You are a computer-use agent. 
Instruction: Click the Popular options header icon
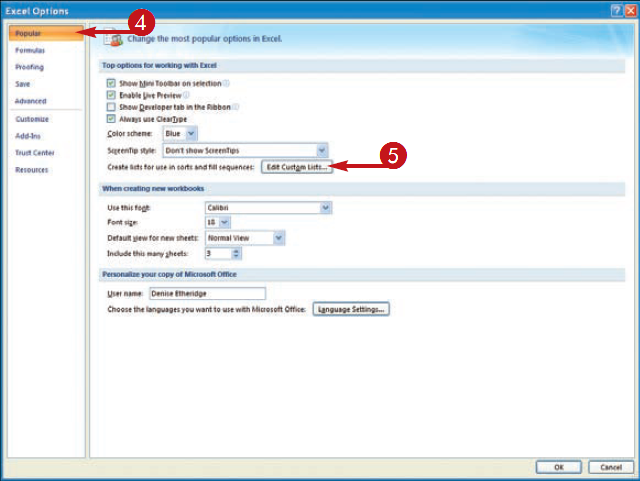[113, 37]
